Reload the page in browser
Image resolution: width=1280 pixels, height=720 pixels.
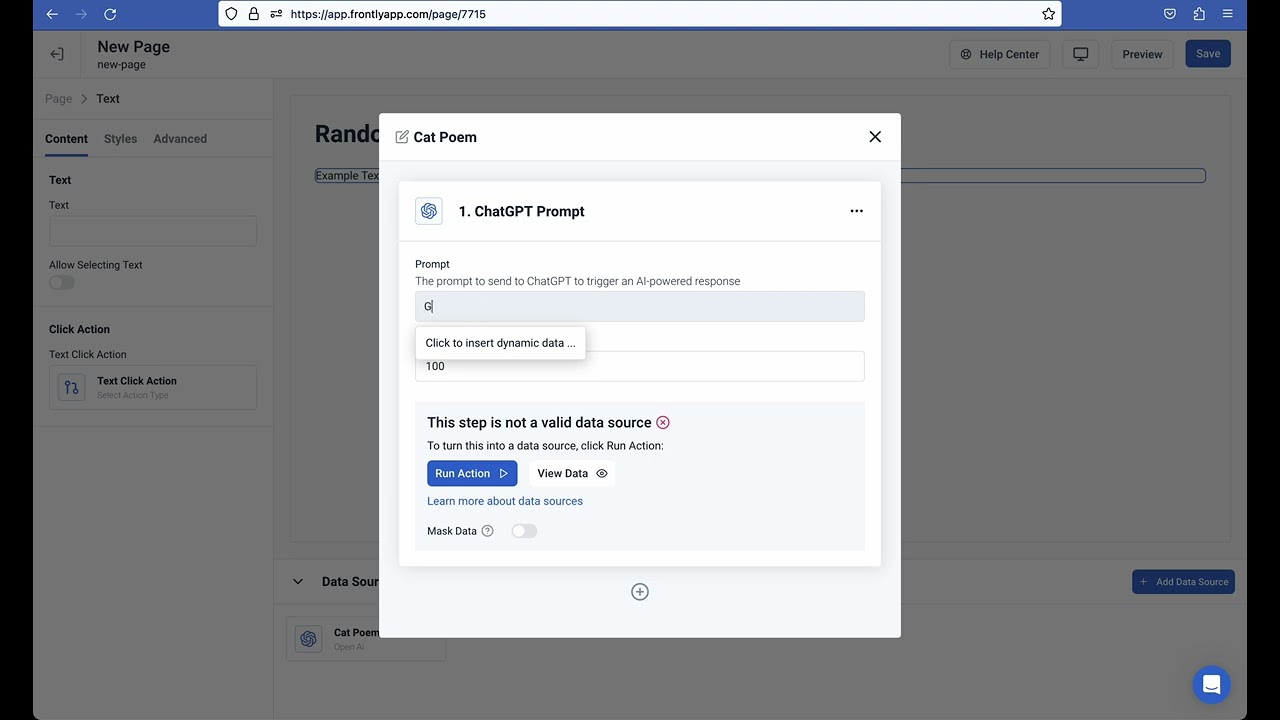pos(110,14)
